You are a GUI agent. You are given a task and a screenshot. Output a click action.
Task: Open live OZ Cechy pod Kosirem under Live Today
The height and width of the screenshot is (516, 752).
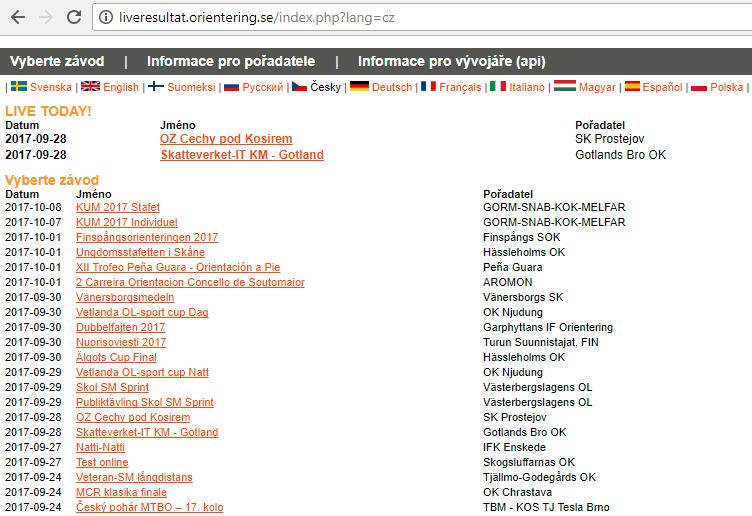tap(226, 139)
